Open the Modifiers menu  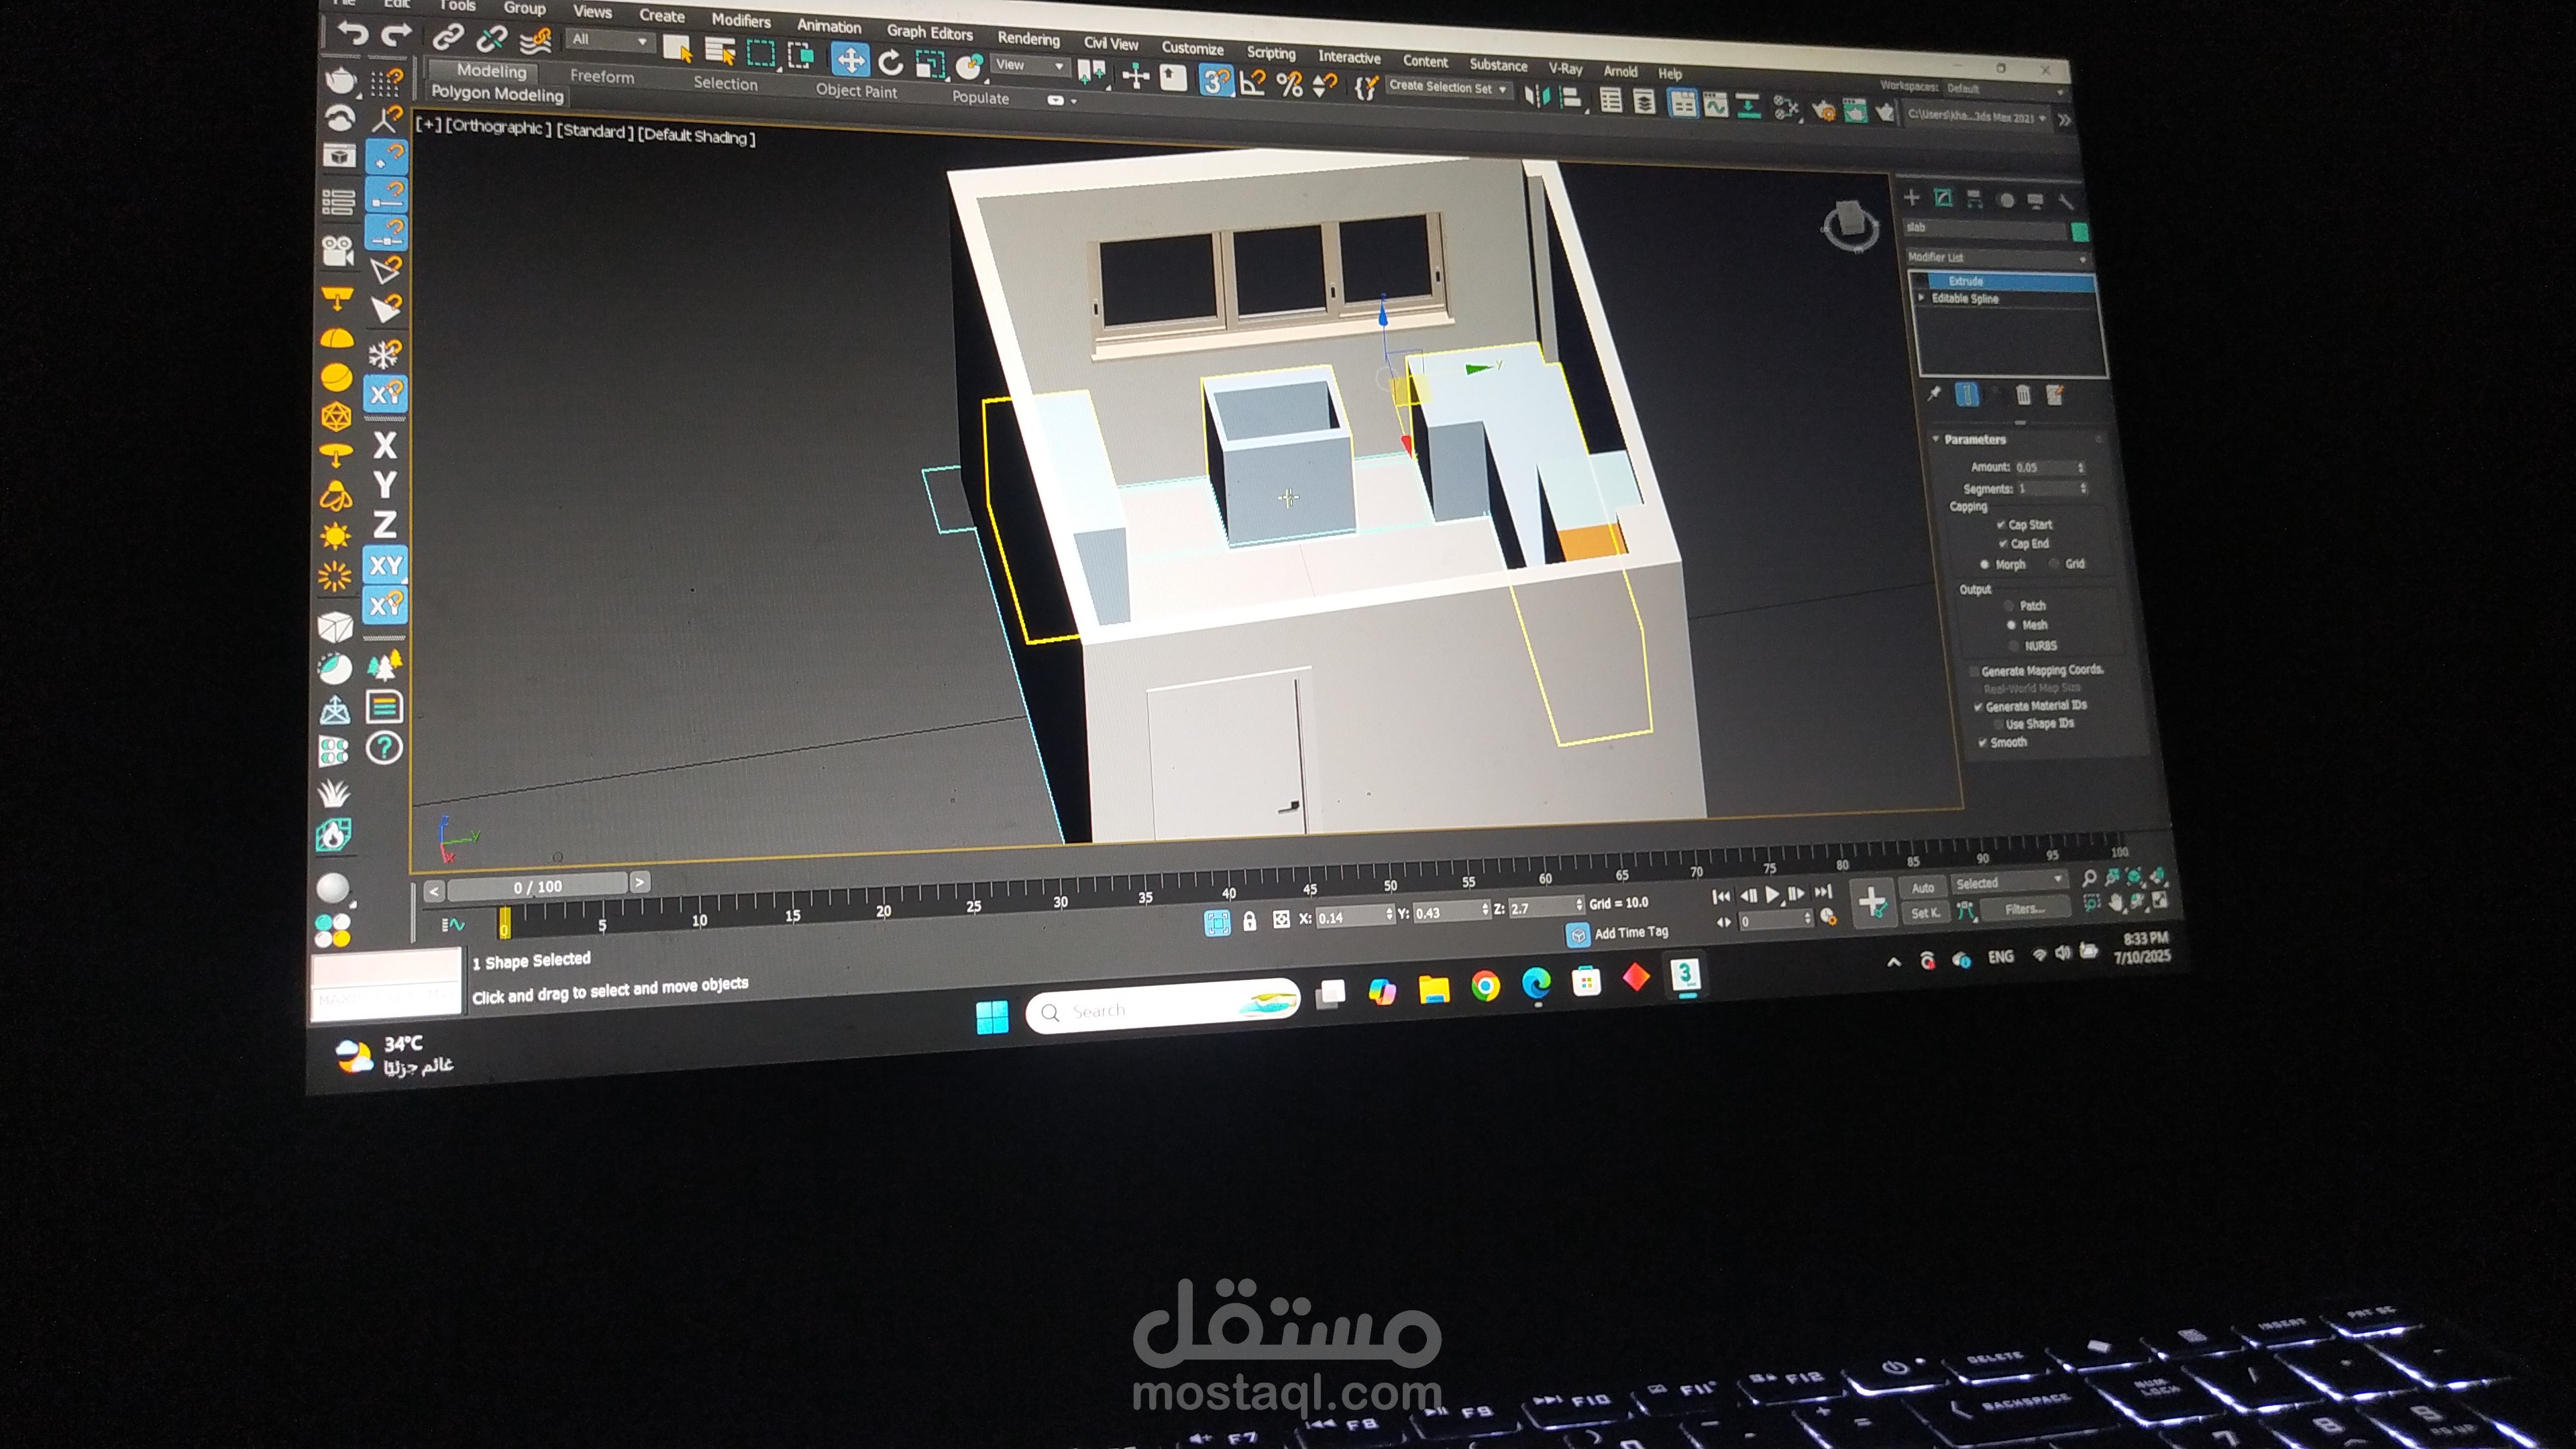click(741, 20)
